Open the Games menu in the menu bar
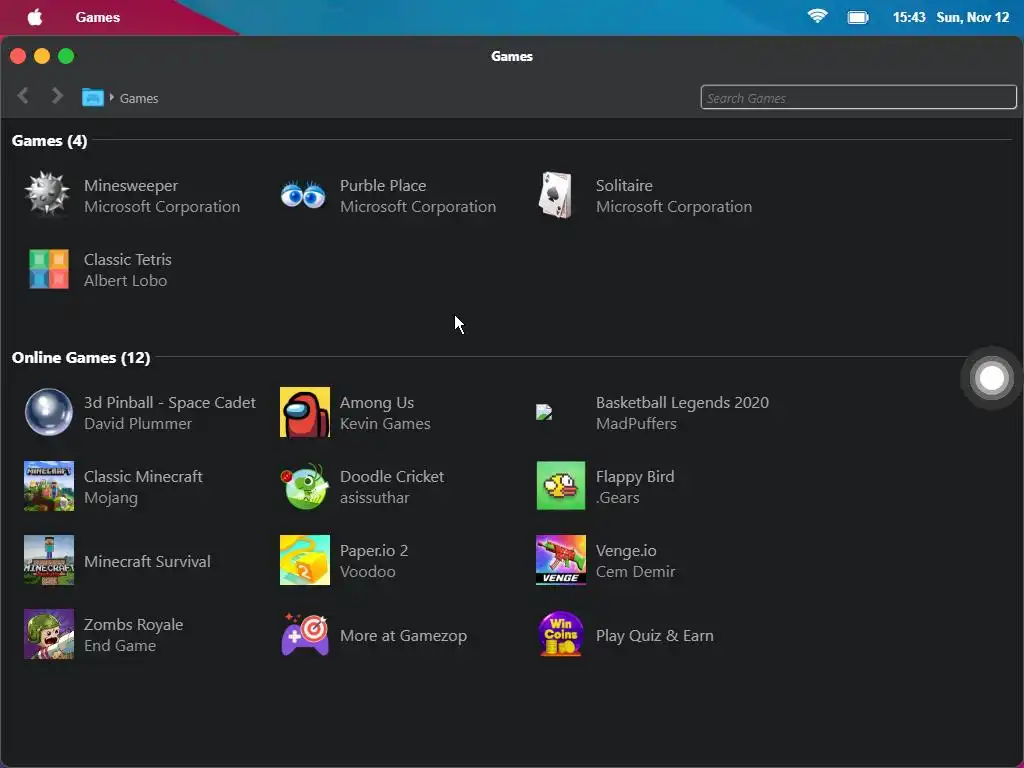The height and width of the screenshot is (768, 1024). click(98, 17)
